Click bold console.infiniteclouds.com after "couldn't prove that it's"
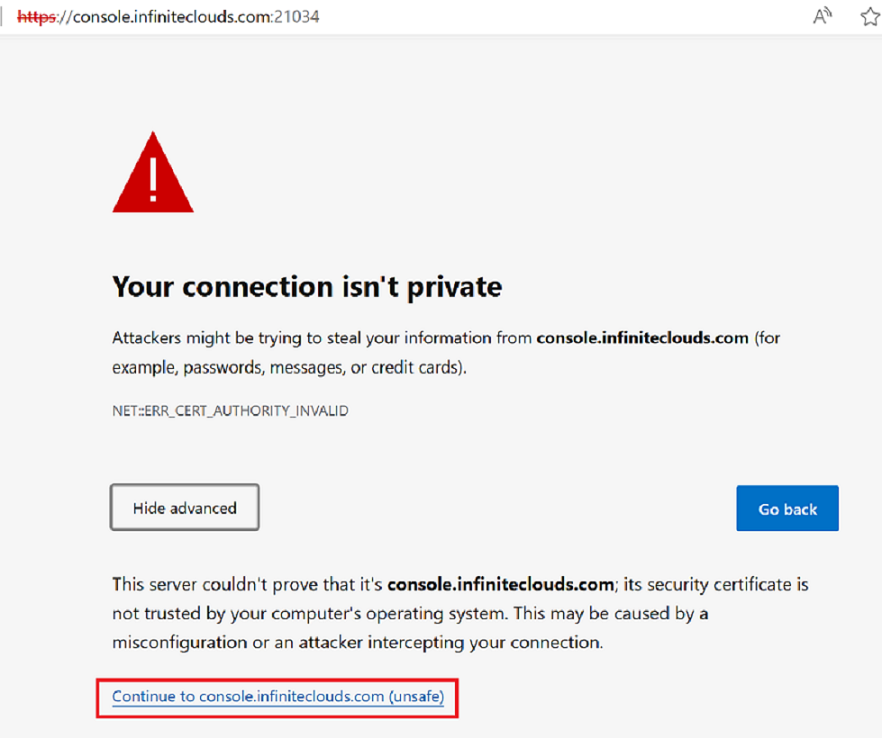This screenshot has width=882, height=738. [498, 583]
